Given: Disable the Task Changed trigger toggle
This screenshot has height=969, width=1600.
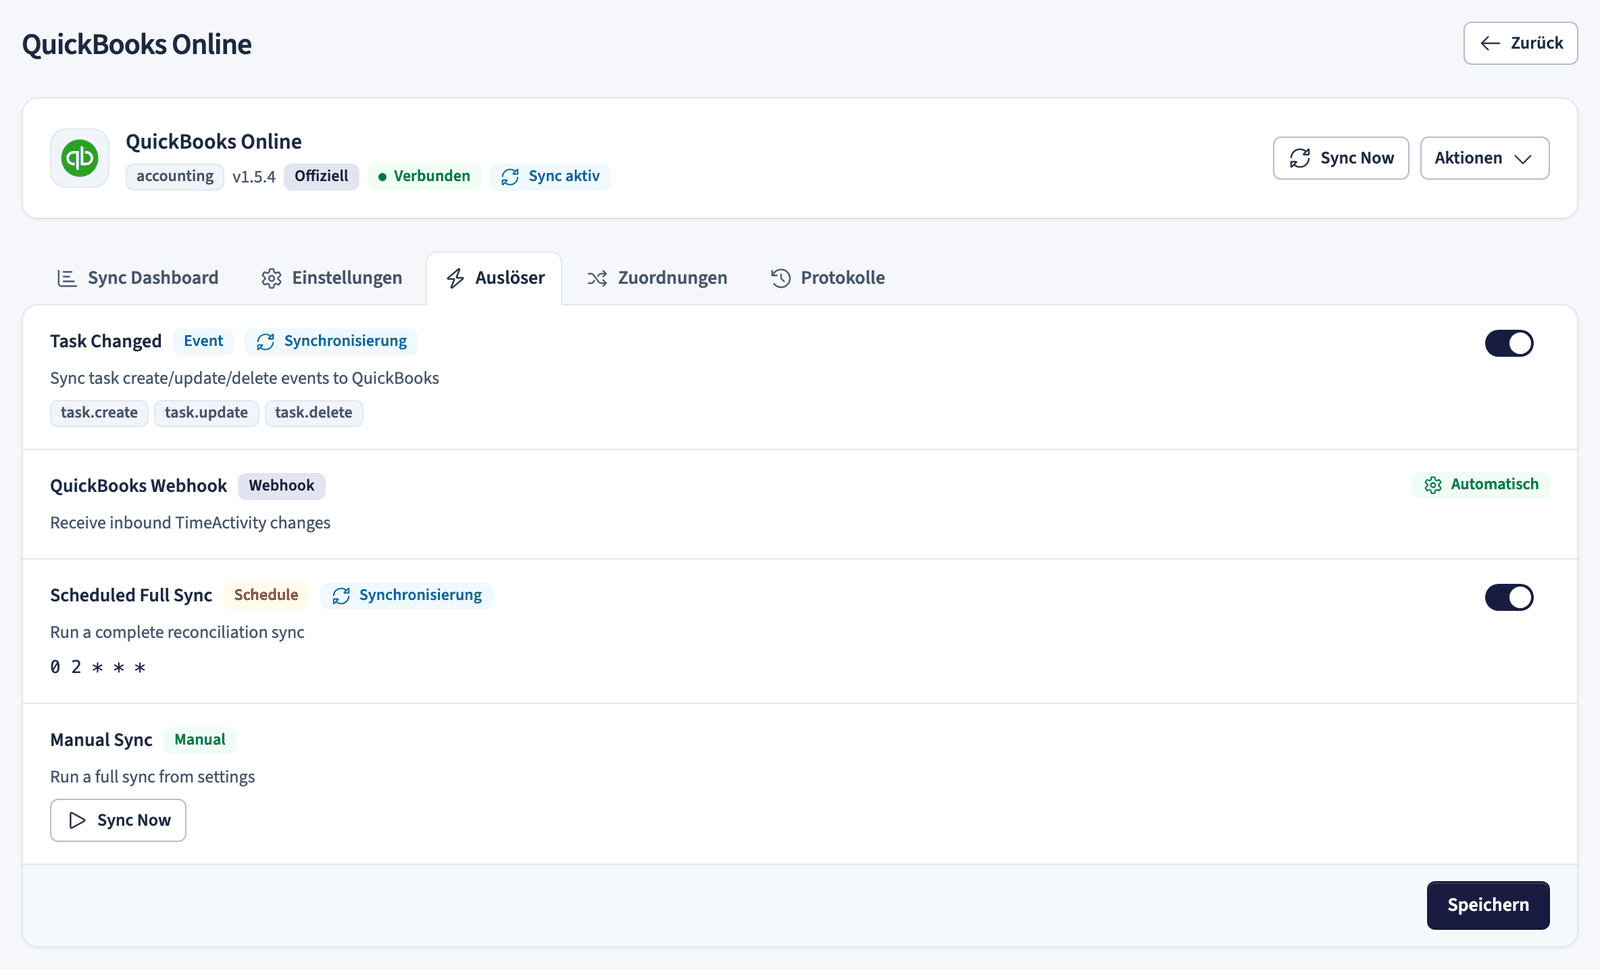Looking at the screenshot, I should (1509, 343).
